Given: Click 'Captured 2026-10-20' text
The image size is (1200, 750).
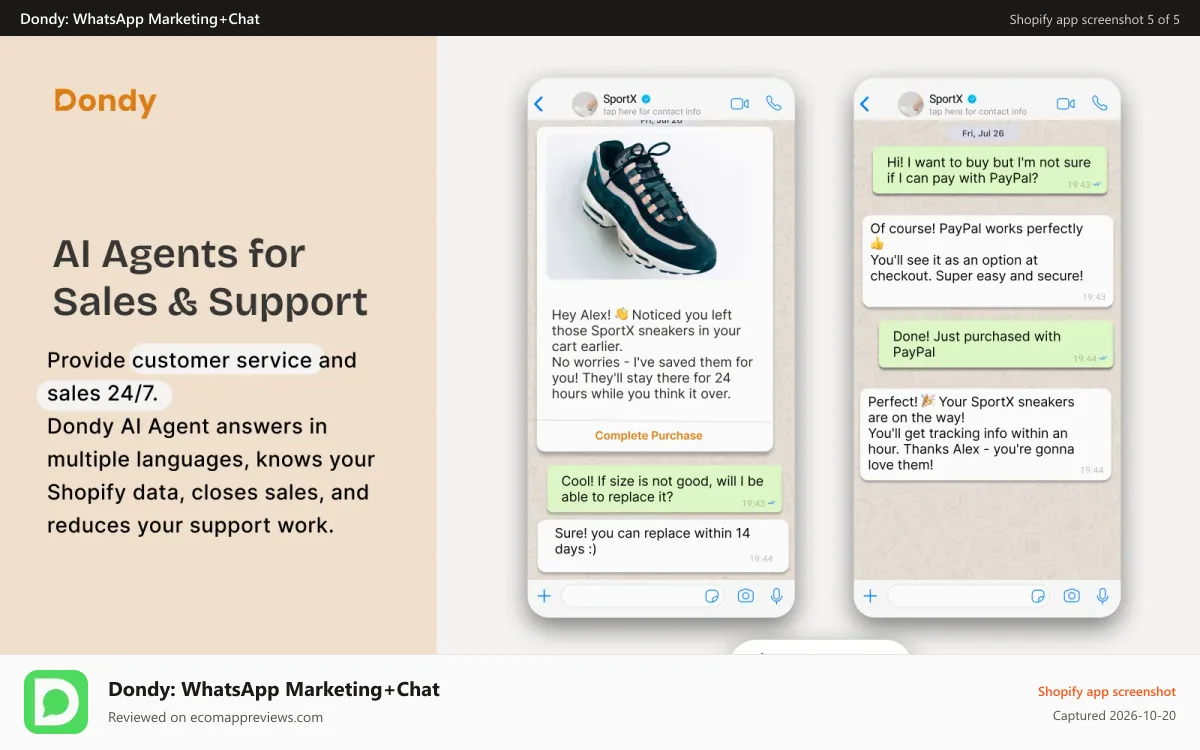Looking at the screenshot, I should [x=1115, y=716].
